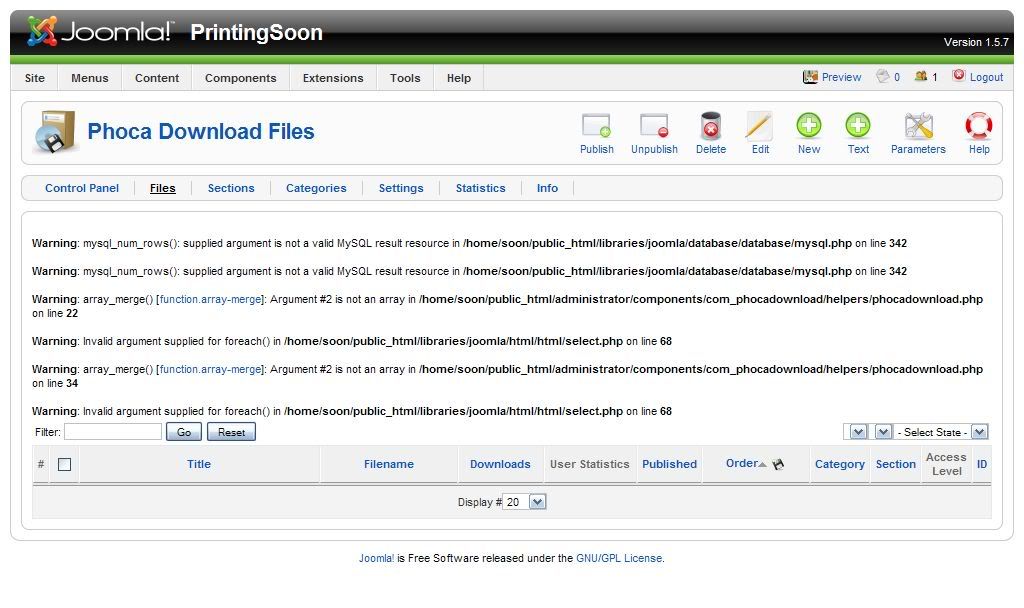This screenshot has height=608, width=1024.
Task: Open the Menus menu
Action: coord(89,78)
